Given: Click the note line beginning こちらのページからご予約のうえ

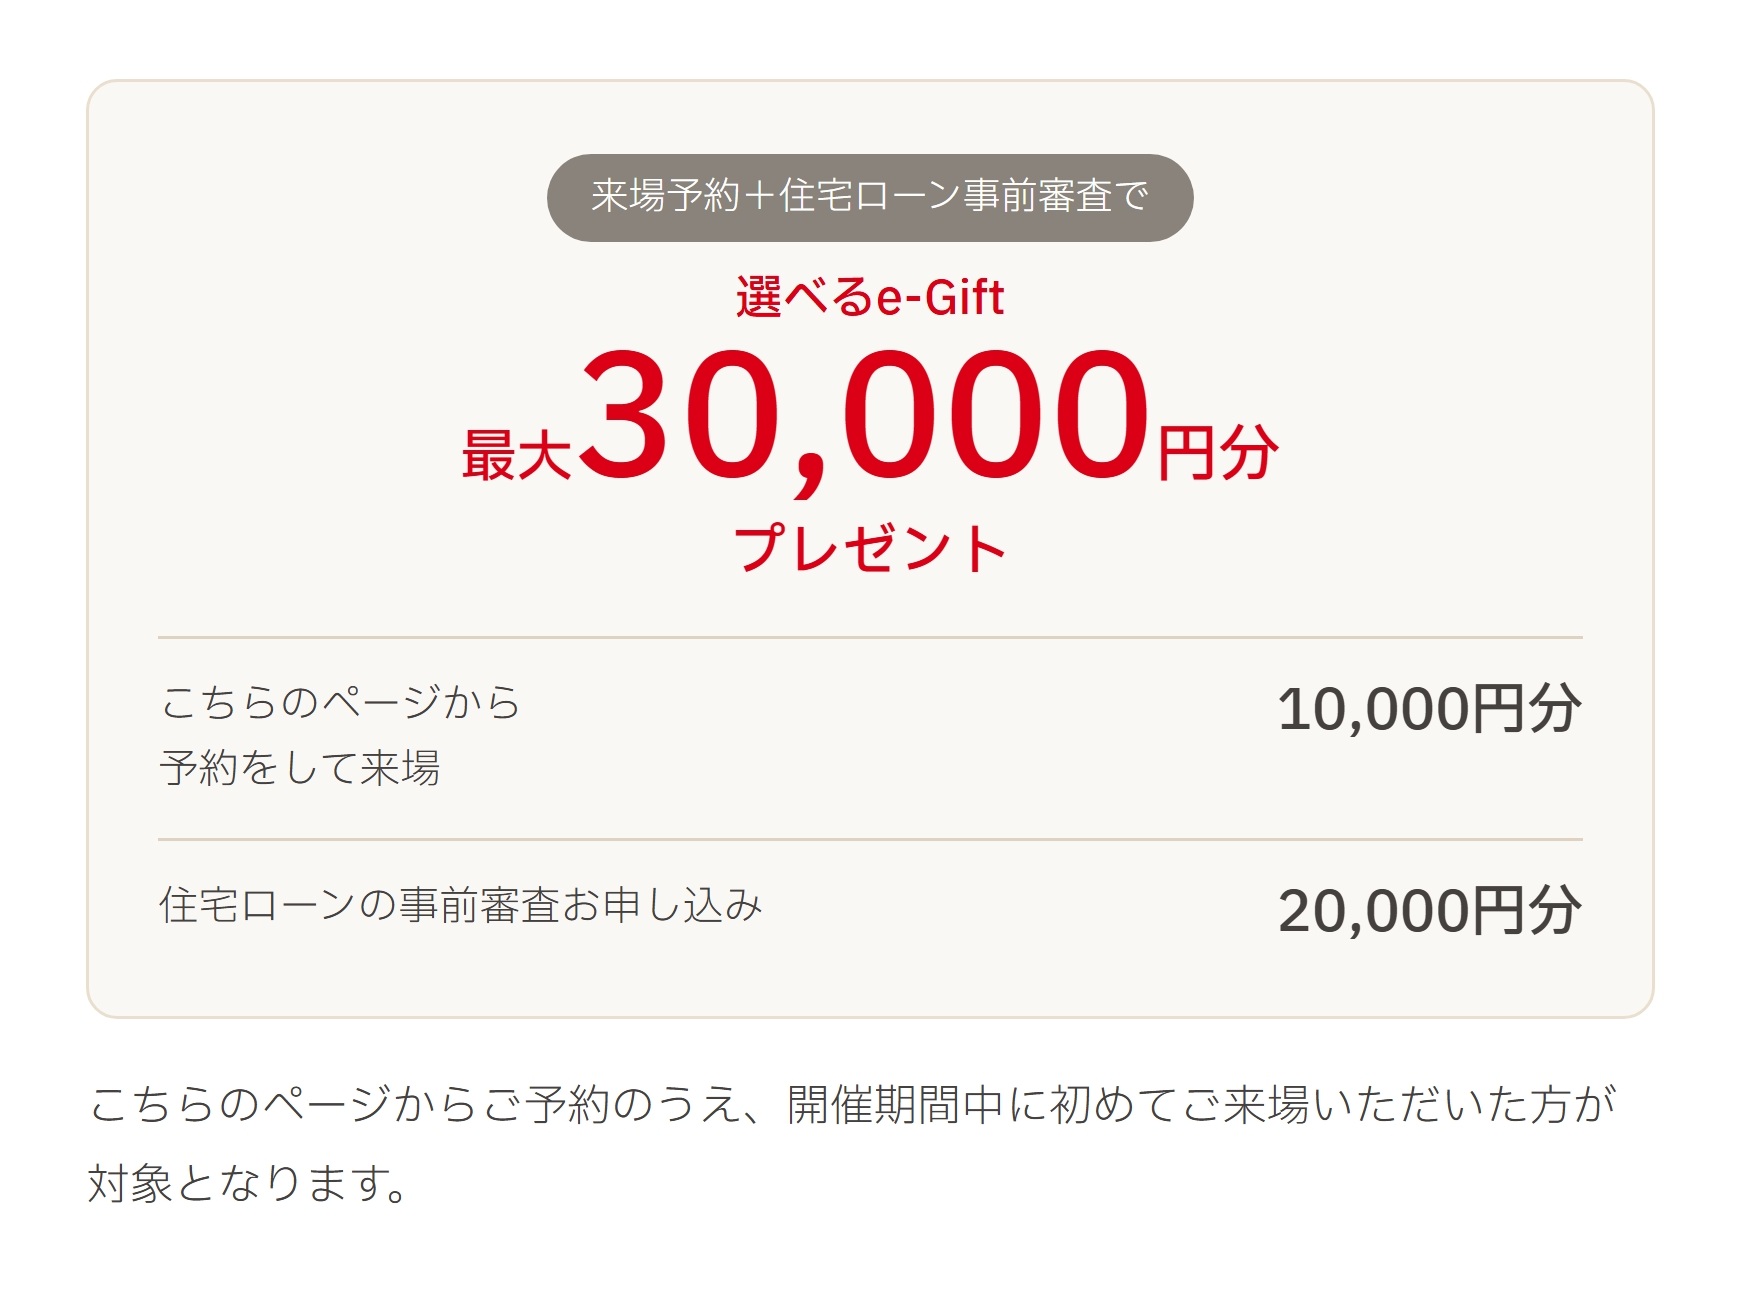Looking at the screenshot, I should point(852,1104).
